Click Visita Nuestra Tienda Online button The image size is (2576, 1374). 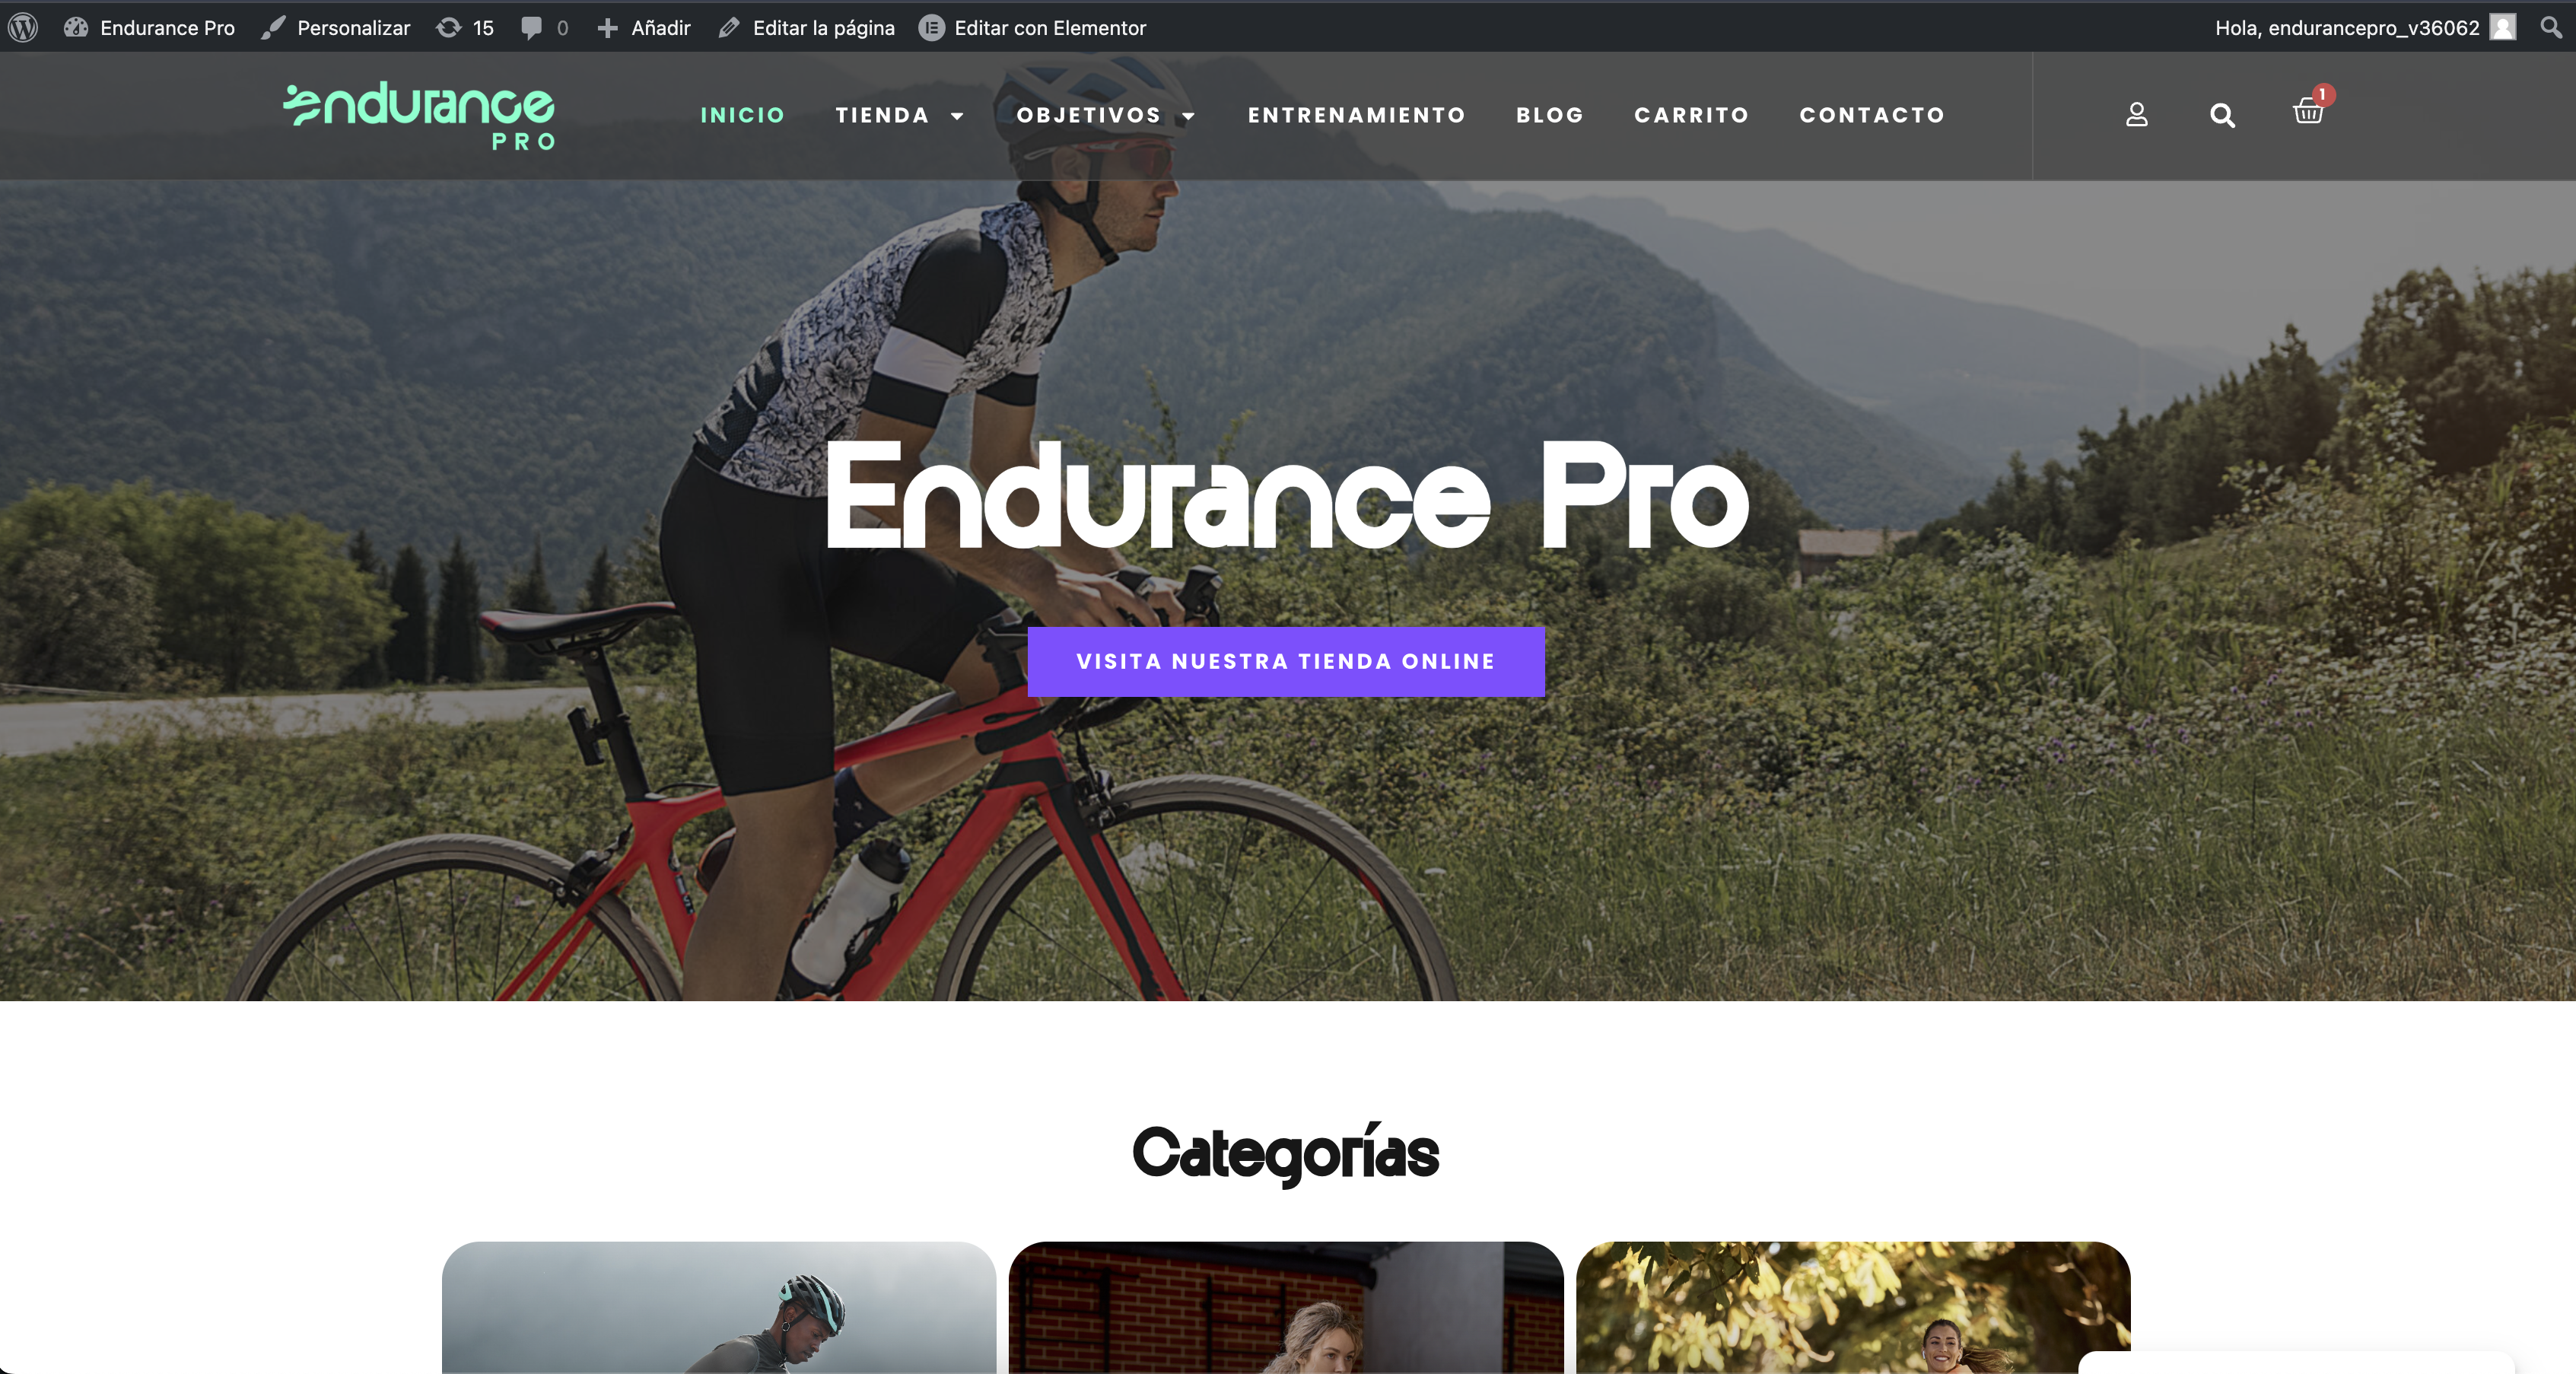1286,662
